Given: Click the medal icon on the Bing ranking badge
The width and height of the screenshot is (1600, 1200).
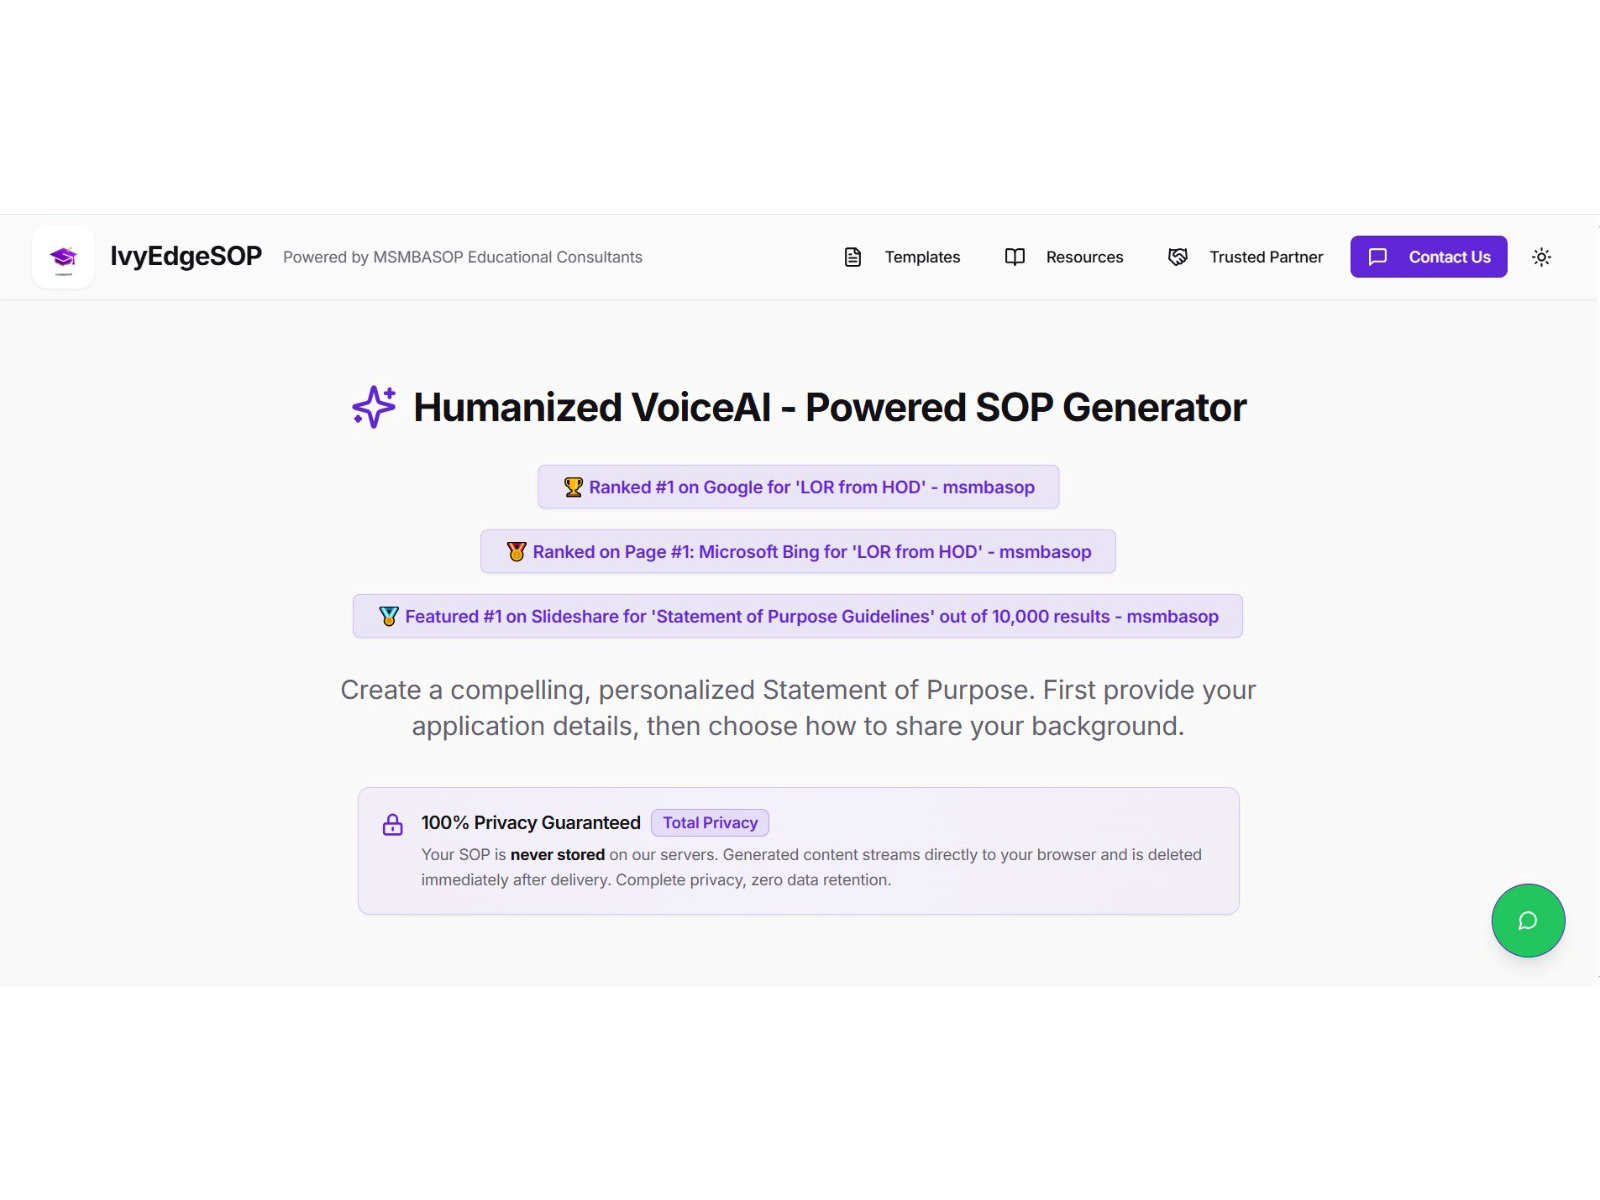Looking at the screenshot, I should pos(517,551).
